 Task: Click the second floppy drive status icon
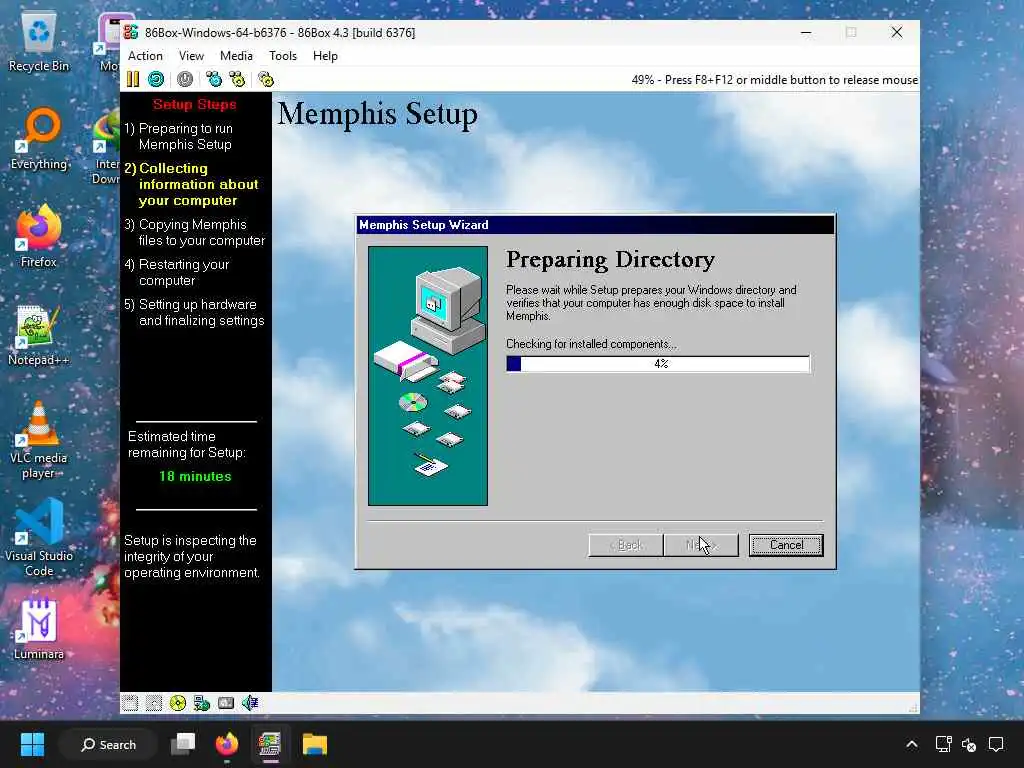point(153,703)
